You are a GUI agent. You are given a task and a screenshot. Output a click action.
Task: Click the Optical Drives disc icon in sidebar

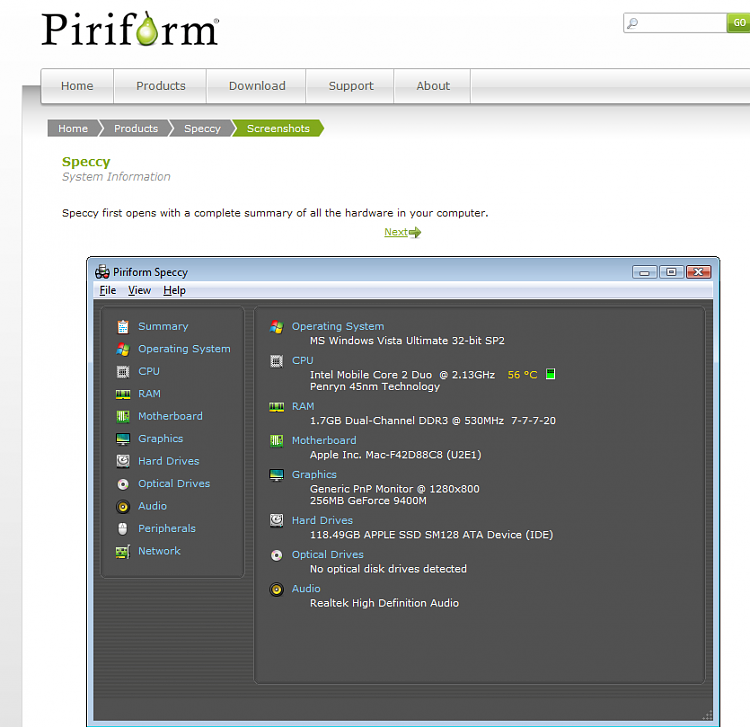point(123,484)
